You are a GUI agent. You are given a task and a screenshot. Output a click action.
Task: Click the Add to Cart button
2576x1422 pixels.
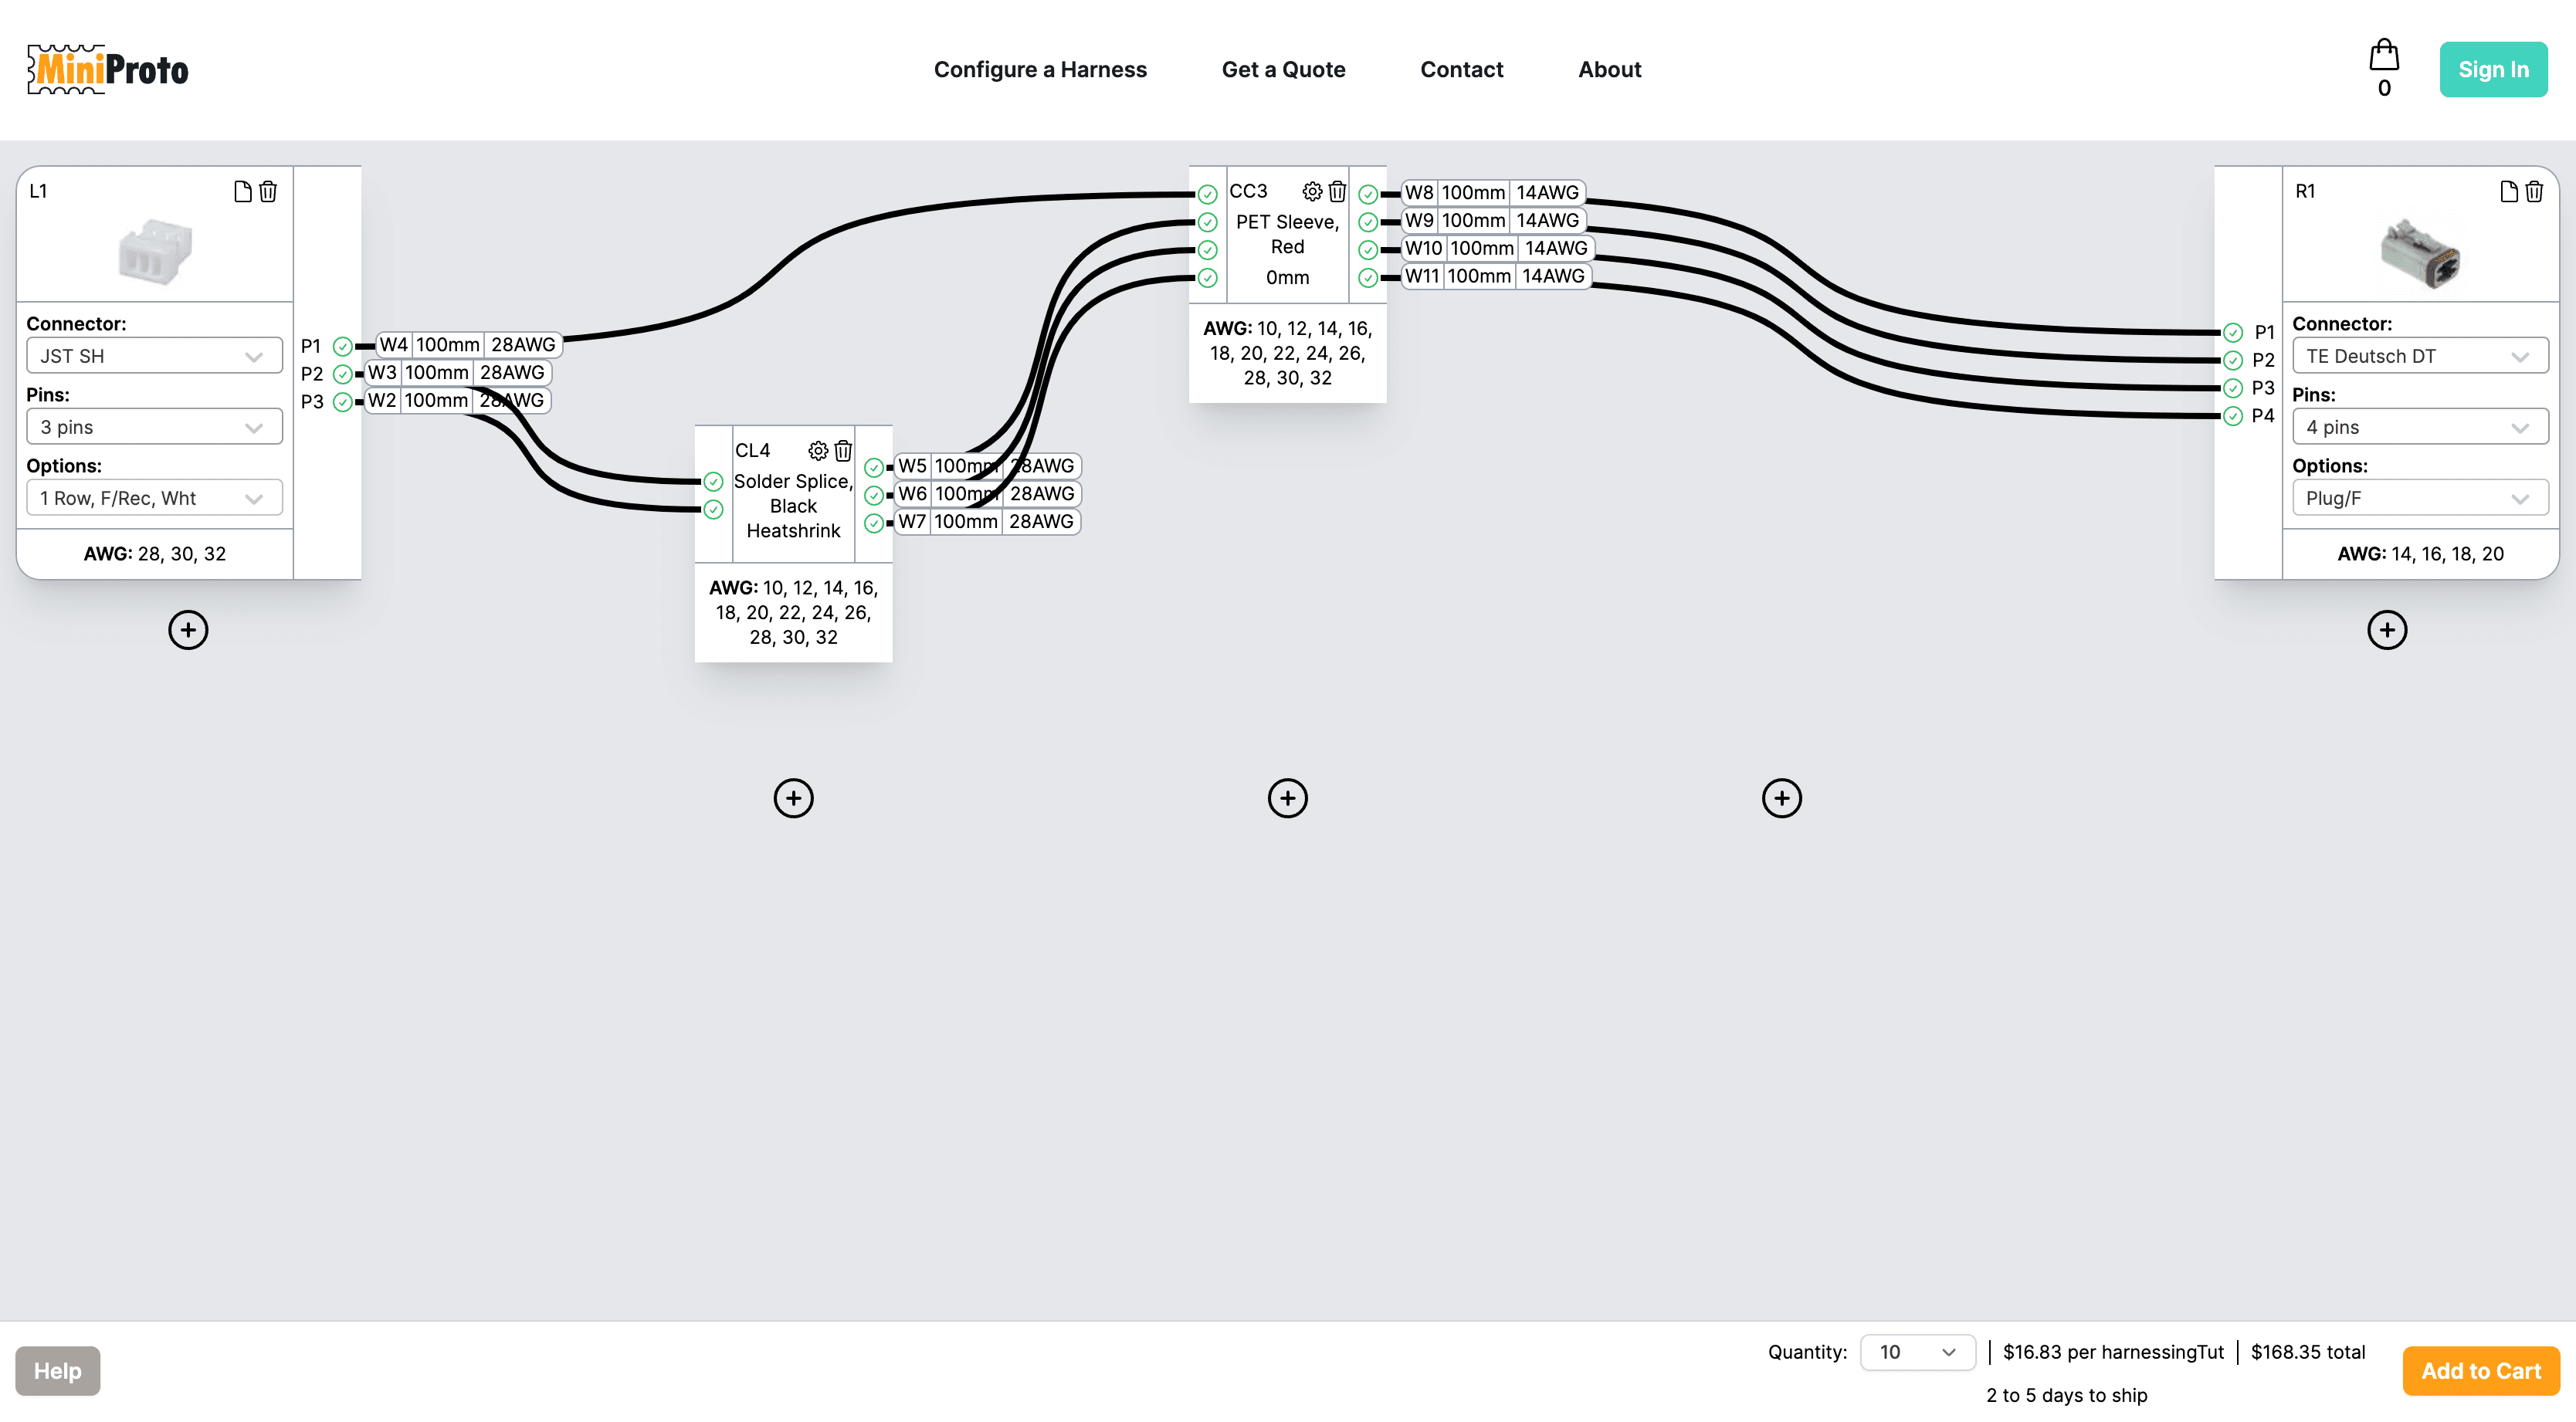click(x=2480, y=1371)
